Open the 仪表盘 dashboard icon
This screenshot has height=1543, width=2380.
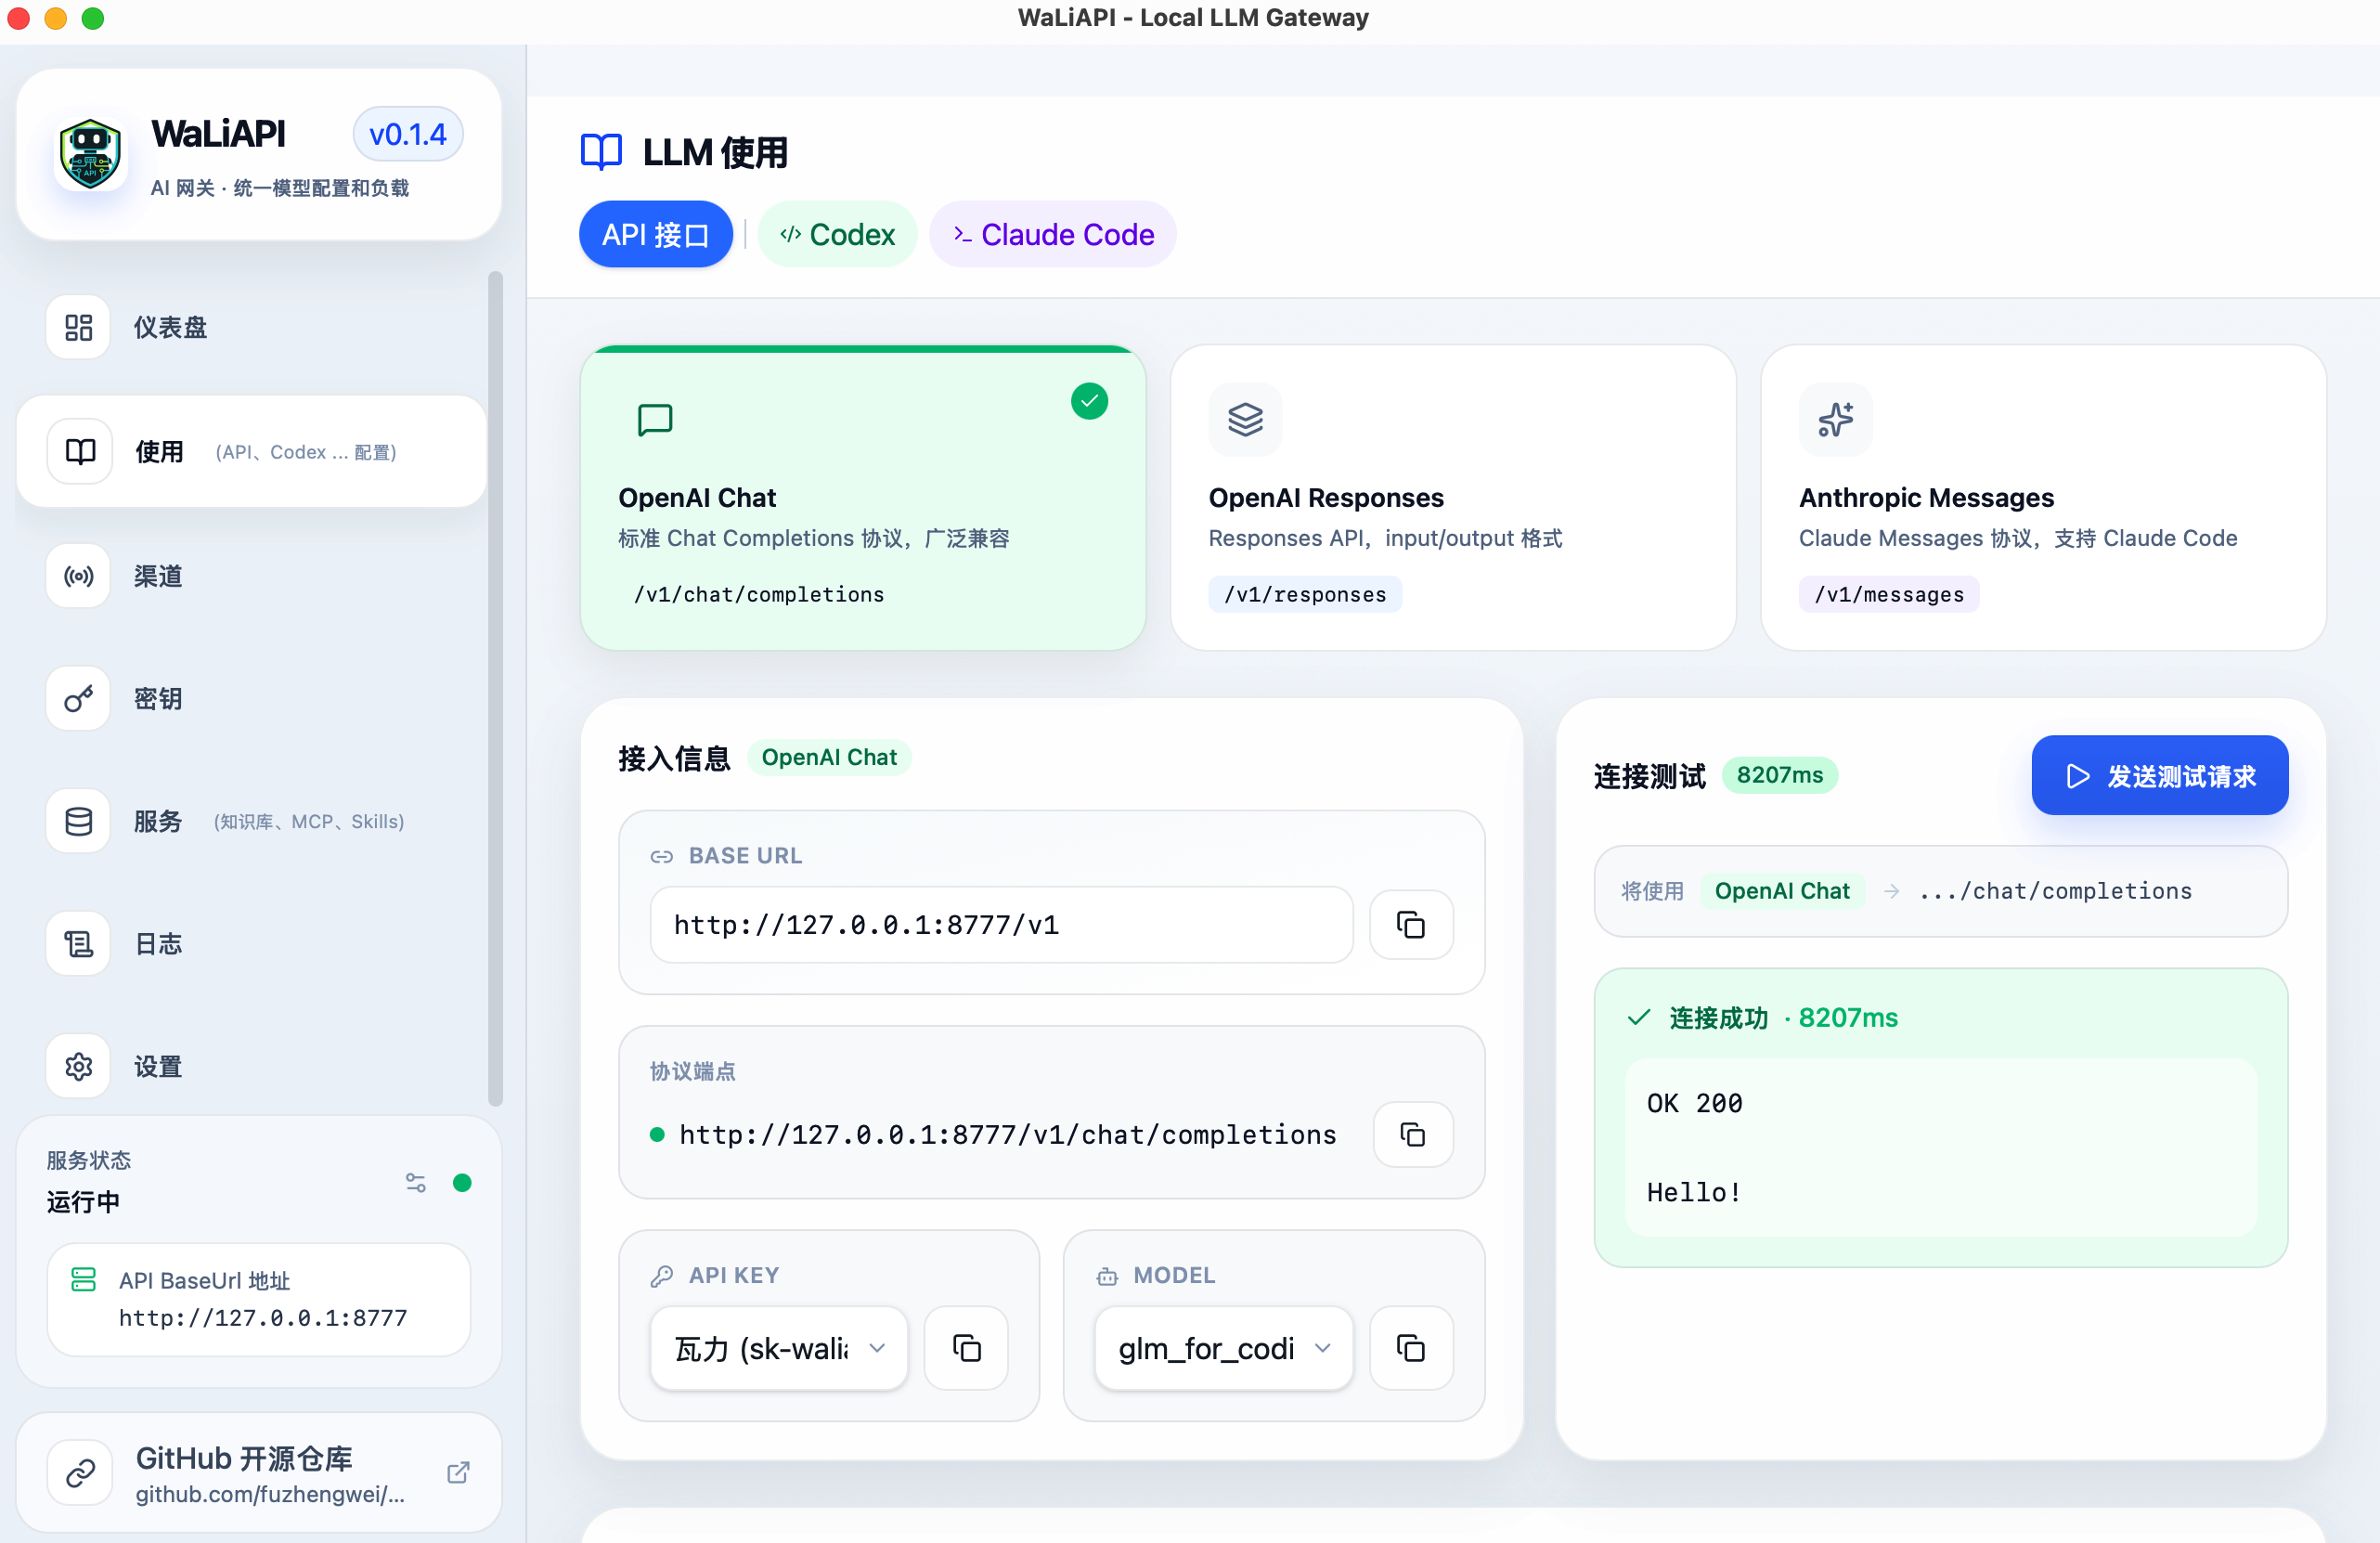79,327
